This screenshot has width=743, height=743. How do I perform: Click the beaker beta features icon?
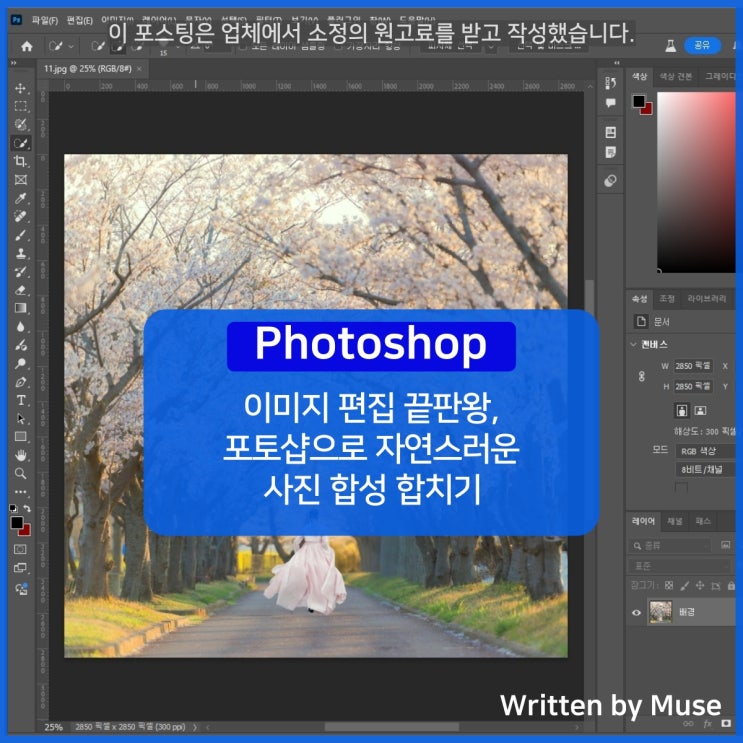click(670, 46)
